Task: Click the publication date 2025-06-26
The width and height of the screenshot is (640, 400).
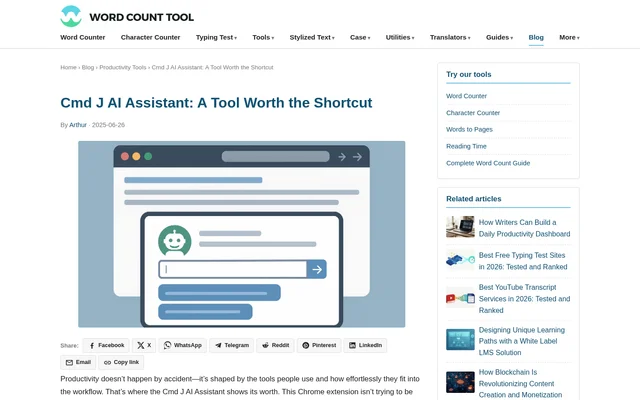Action: click(108, 125)
